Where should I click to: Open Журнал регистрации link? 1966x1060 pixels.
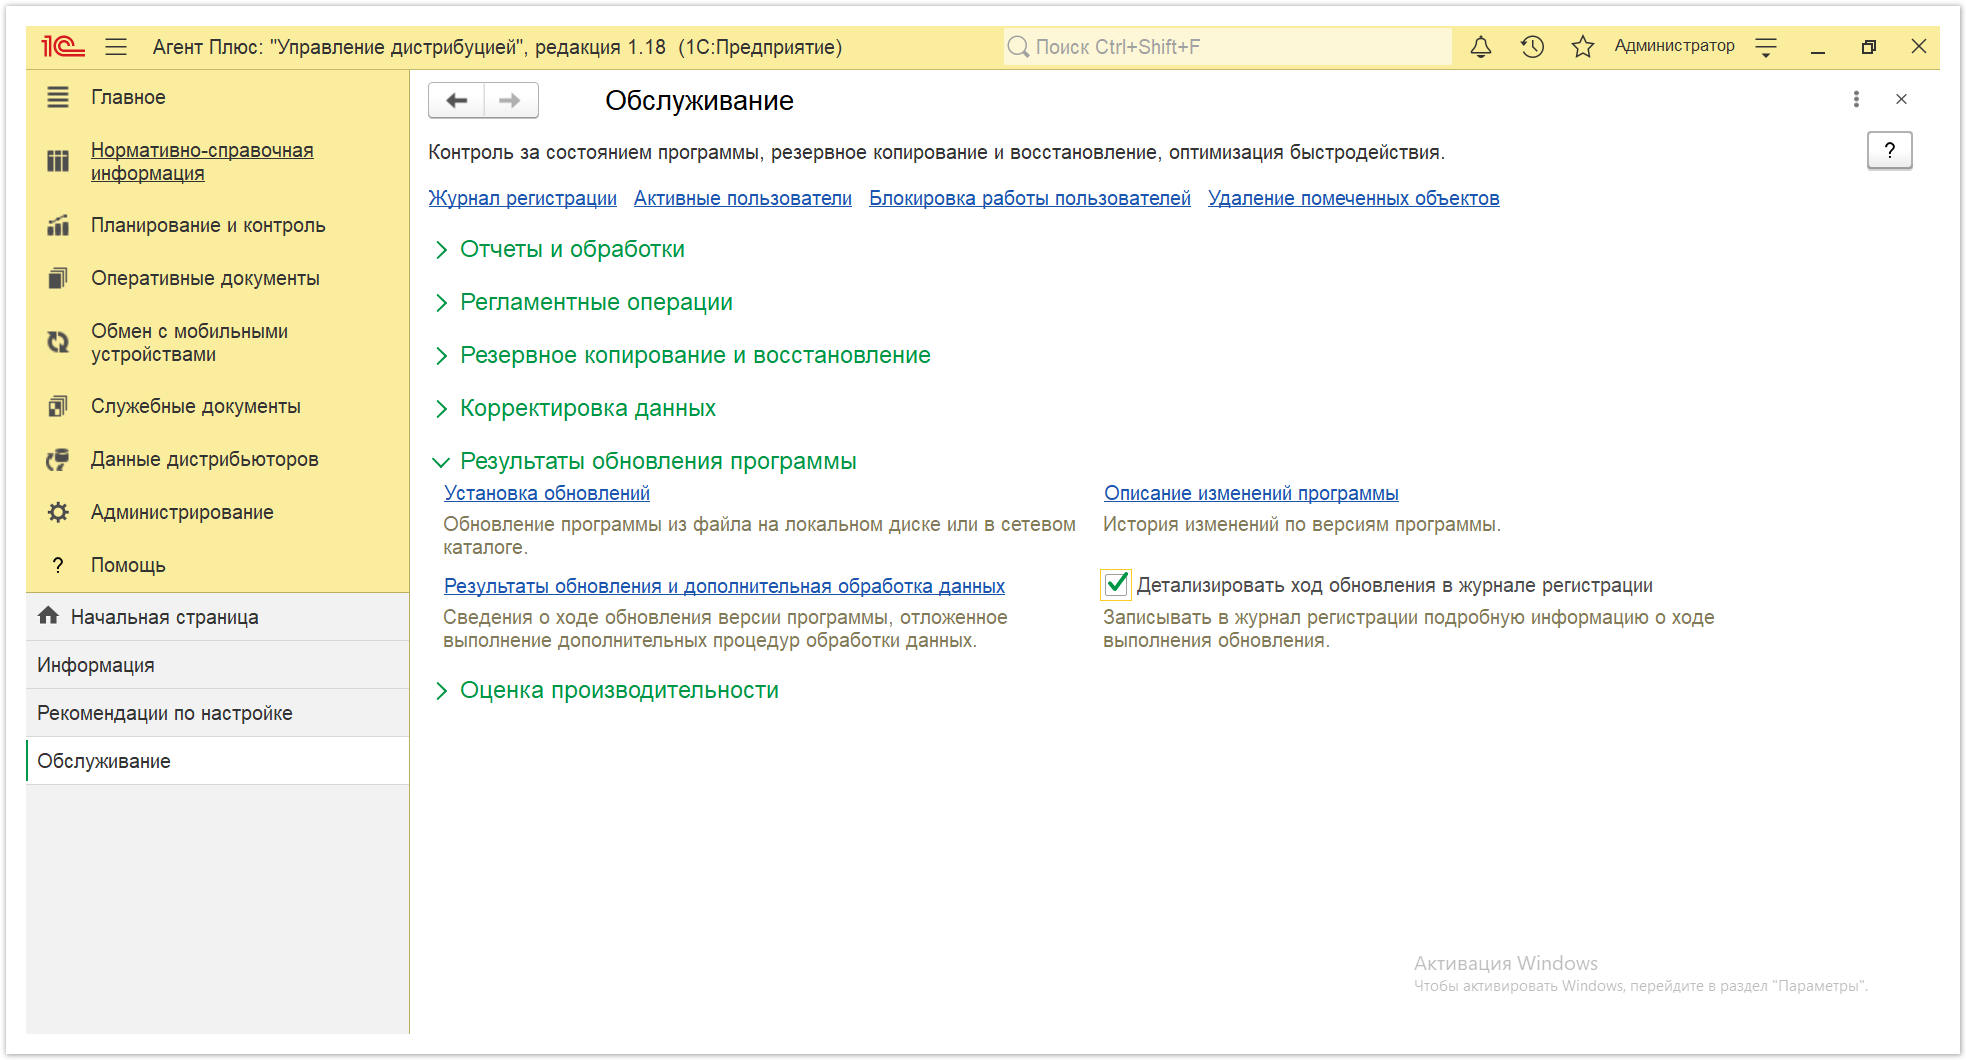(x=522, y=198)
